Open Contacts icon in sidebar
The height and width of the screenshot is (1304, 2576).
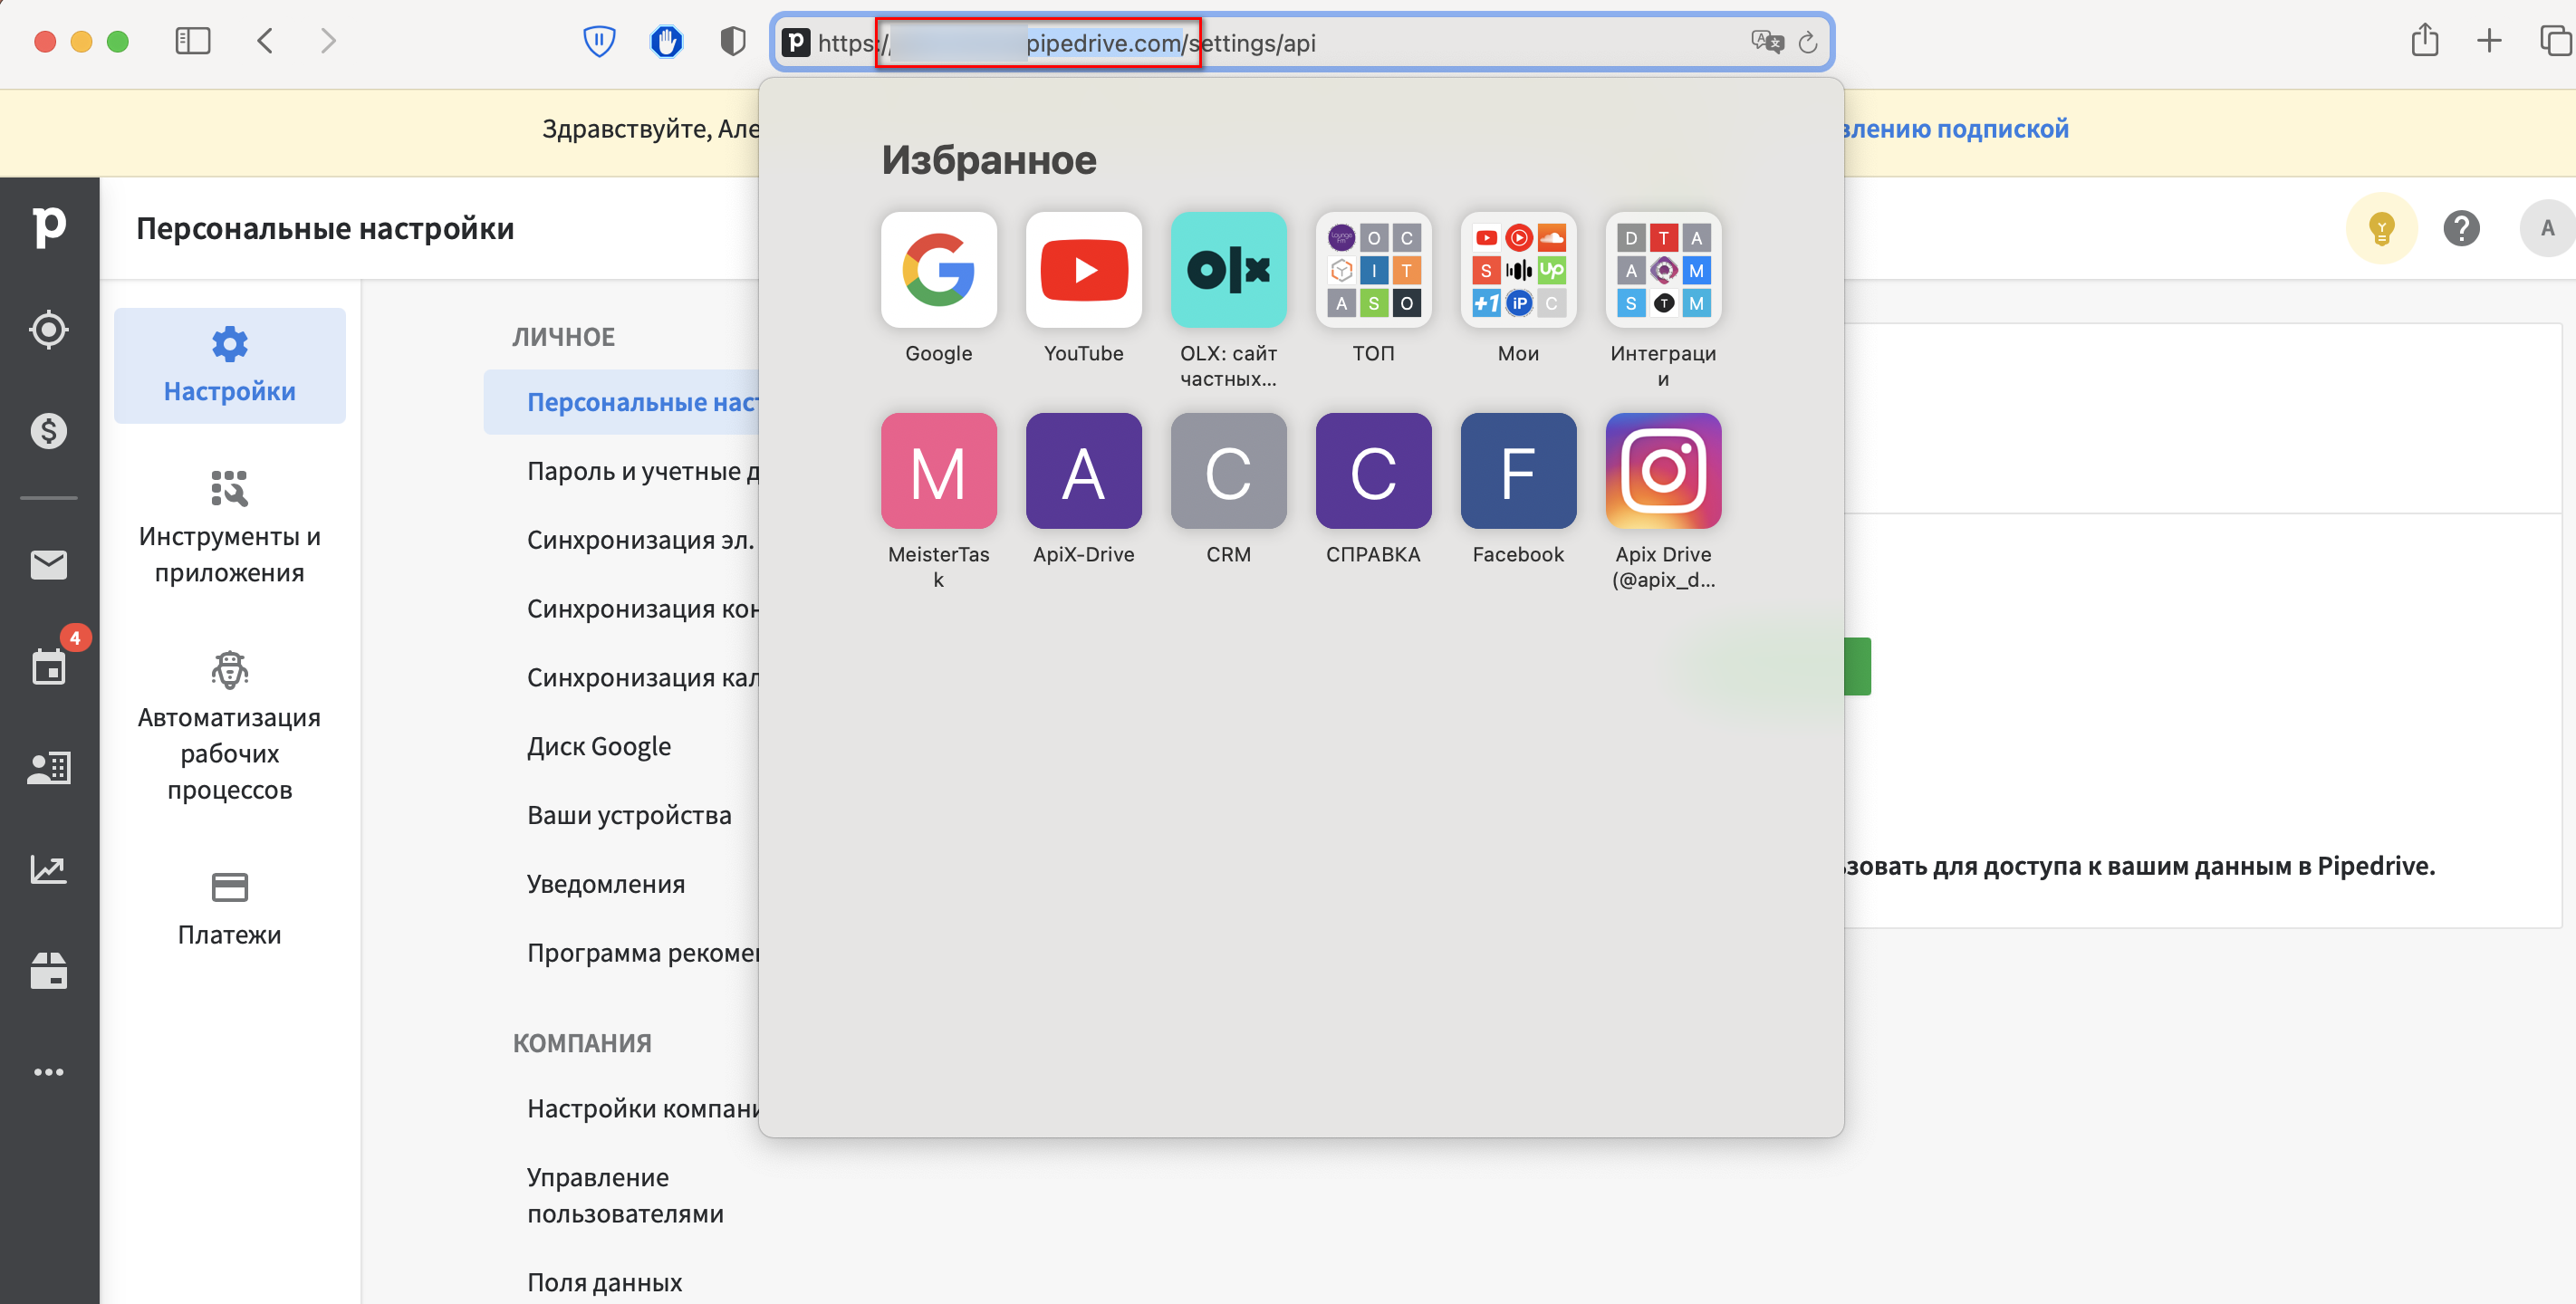point(49,768)
